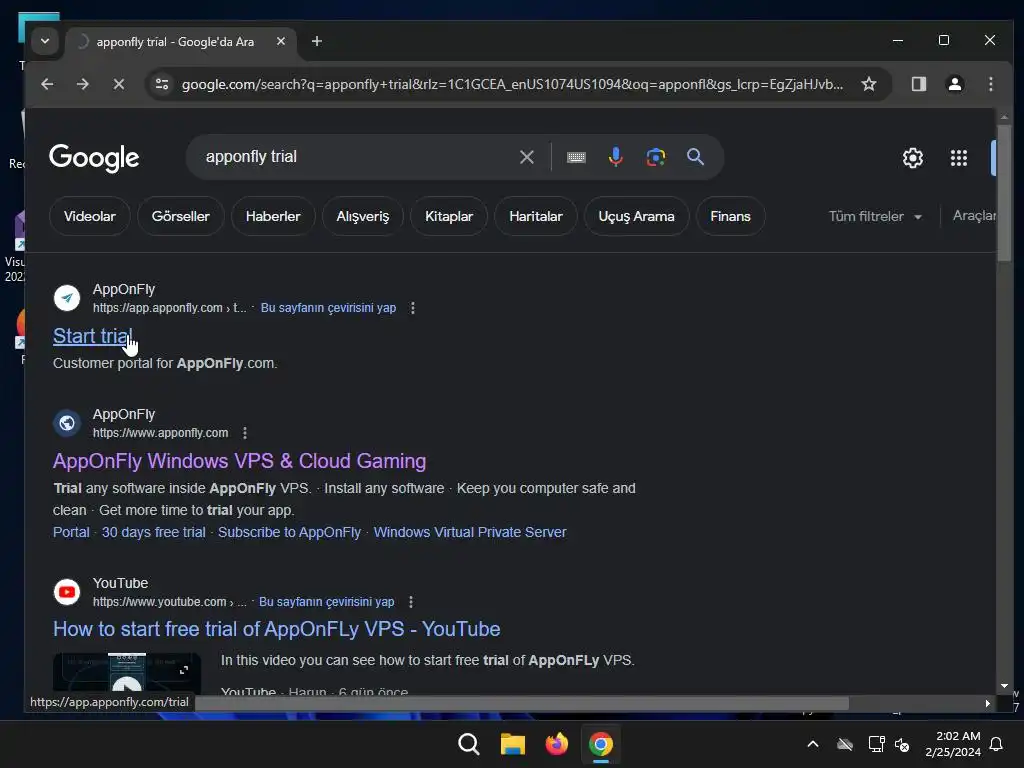The image size is (1024, 768).
Task: Search by image with Google Lens
Action: pos(656,157)
